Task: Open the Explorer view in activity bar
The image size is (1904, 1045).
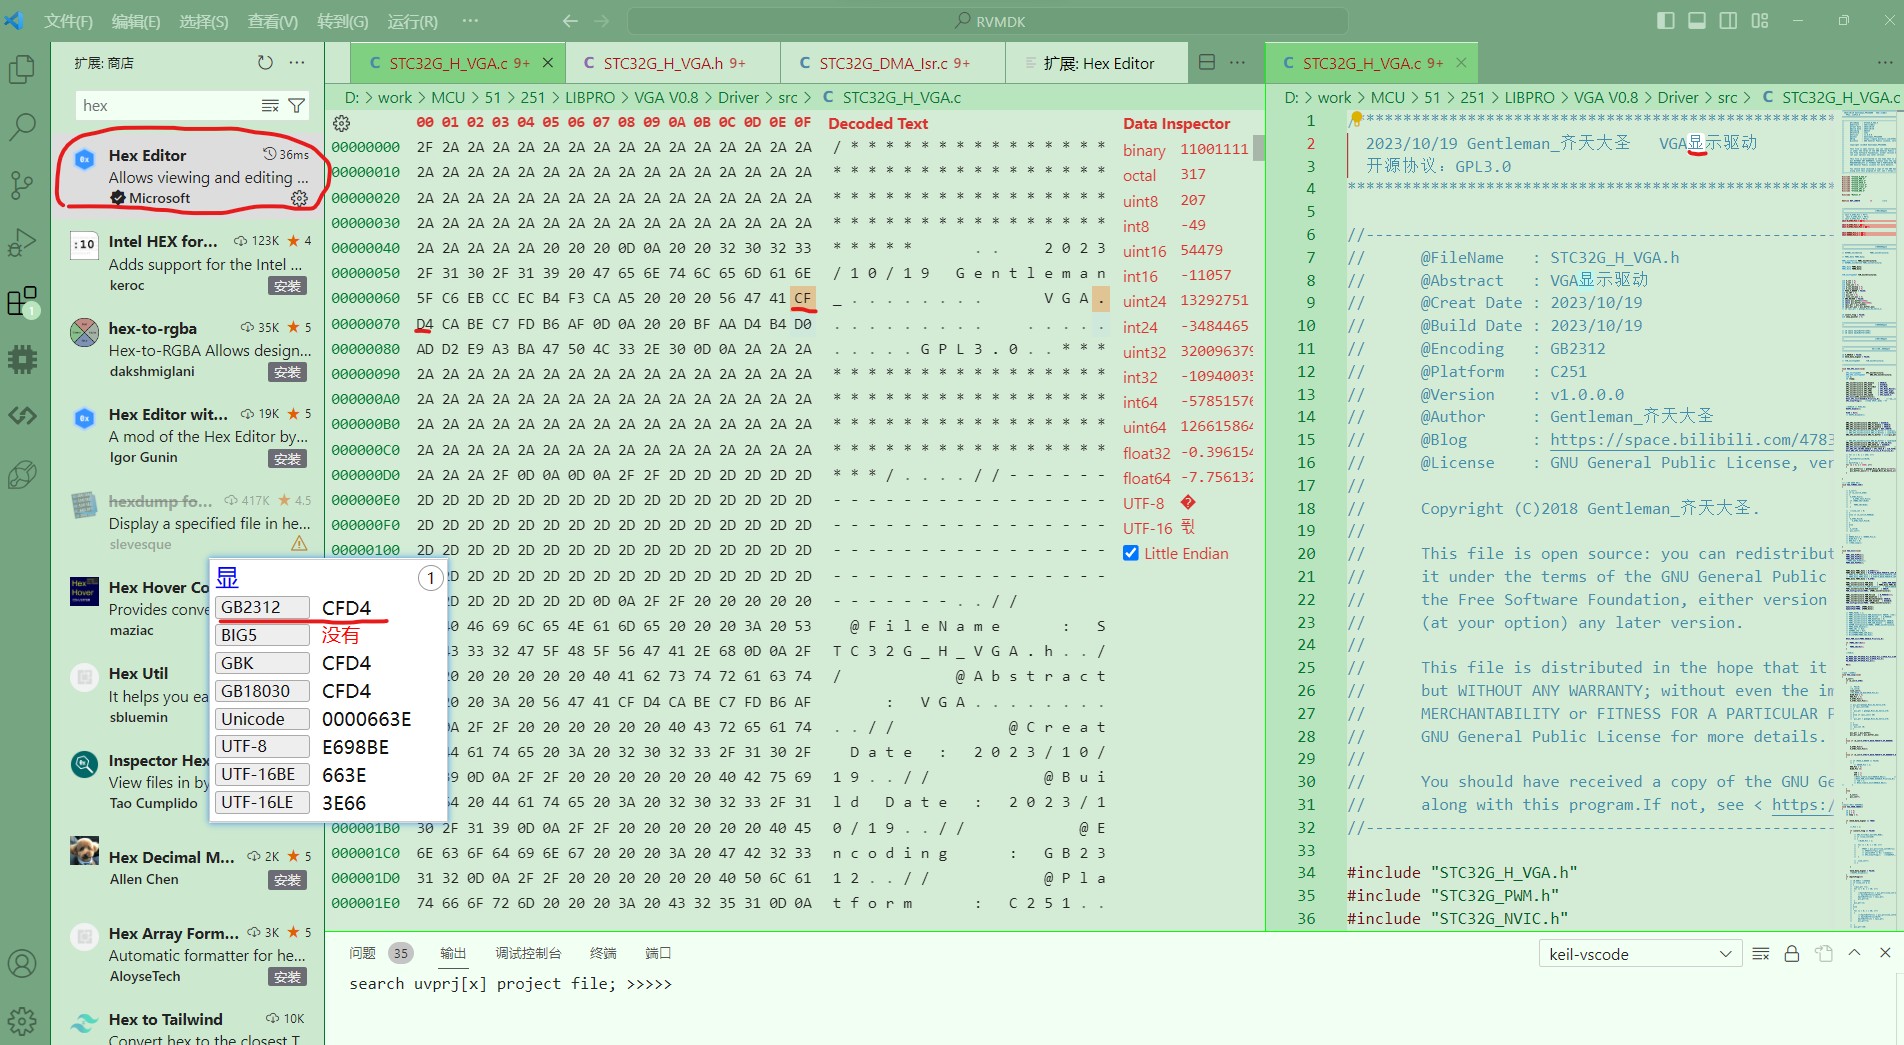Action: [22, 69]
